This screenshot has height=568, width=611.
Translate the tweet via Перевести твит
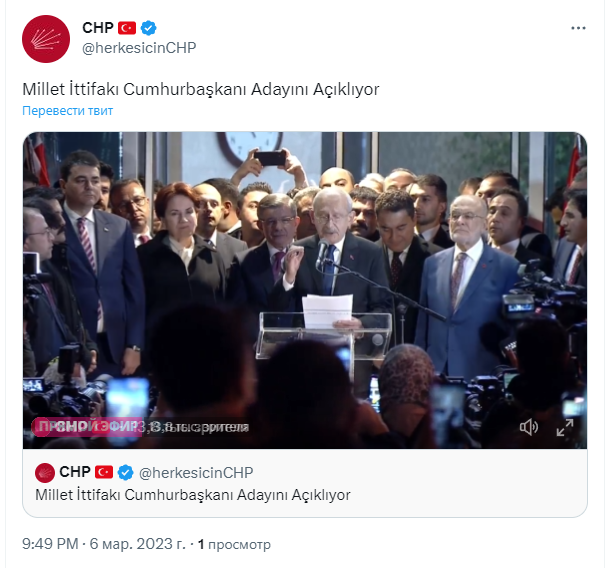(x=67, y=111)
